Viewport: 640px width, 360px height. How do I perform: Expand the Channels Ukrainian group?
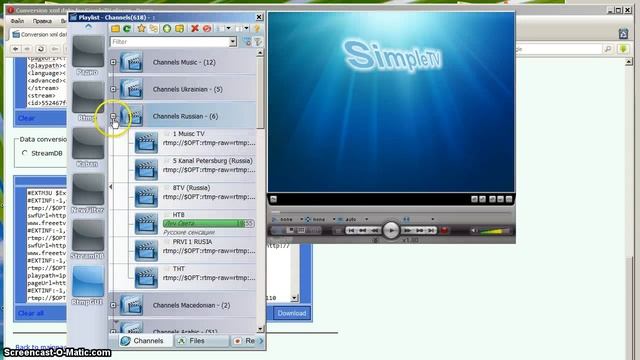tap(113, 89)
